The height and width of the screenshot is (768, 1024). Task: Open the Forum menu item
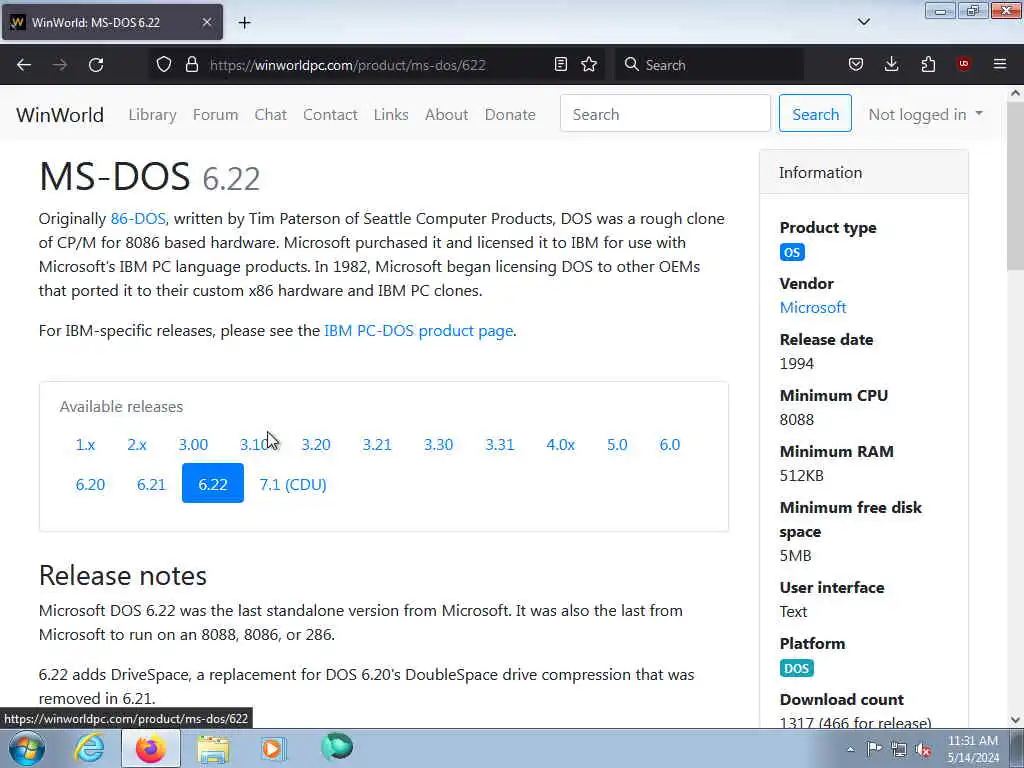point(216,114)
